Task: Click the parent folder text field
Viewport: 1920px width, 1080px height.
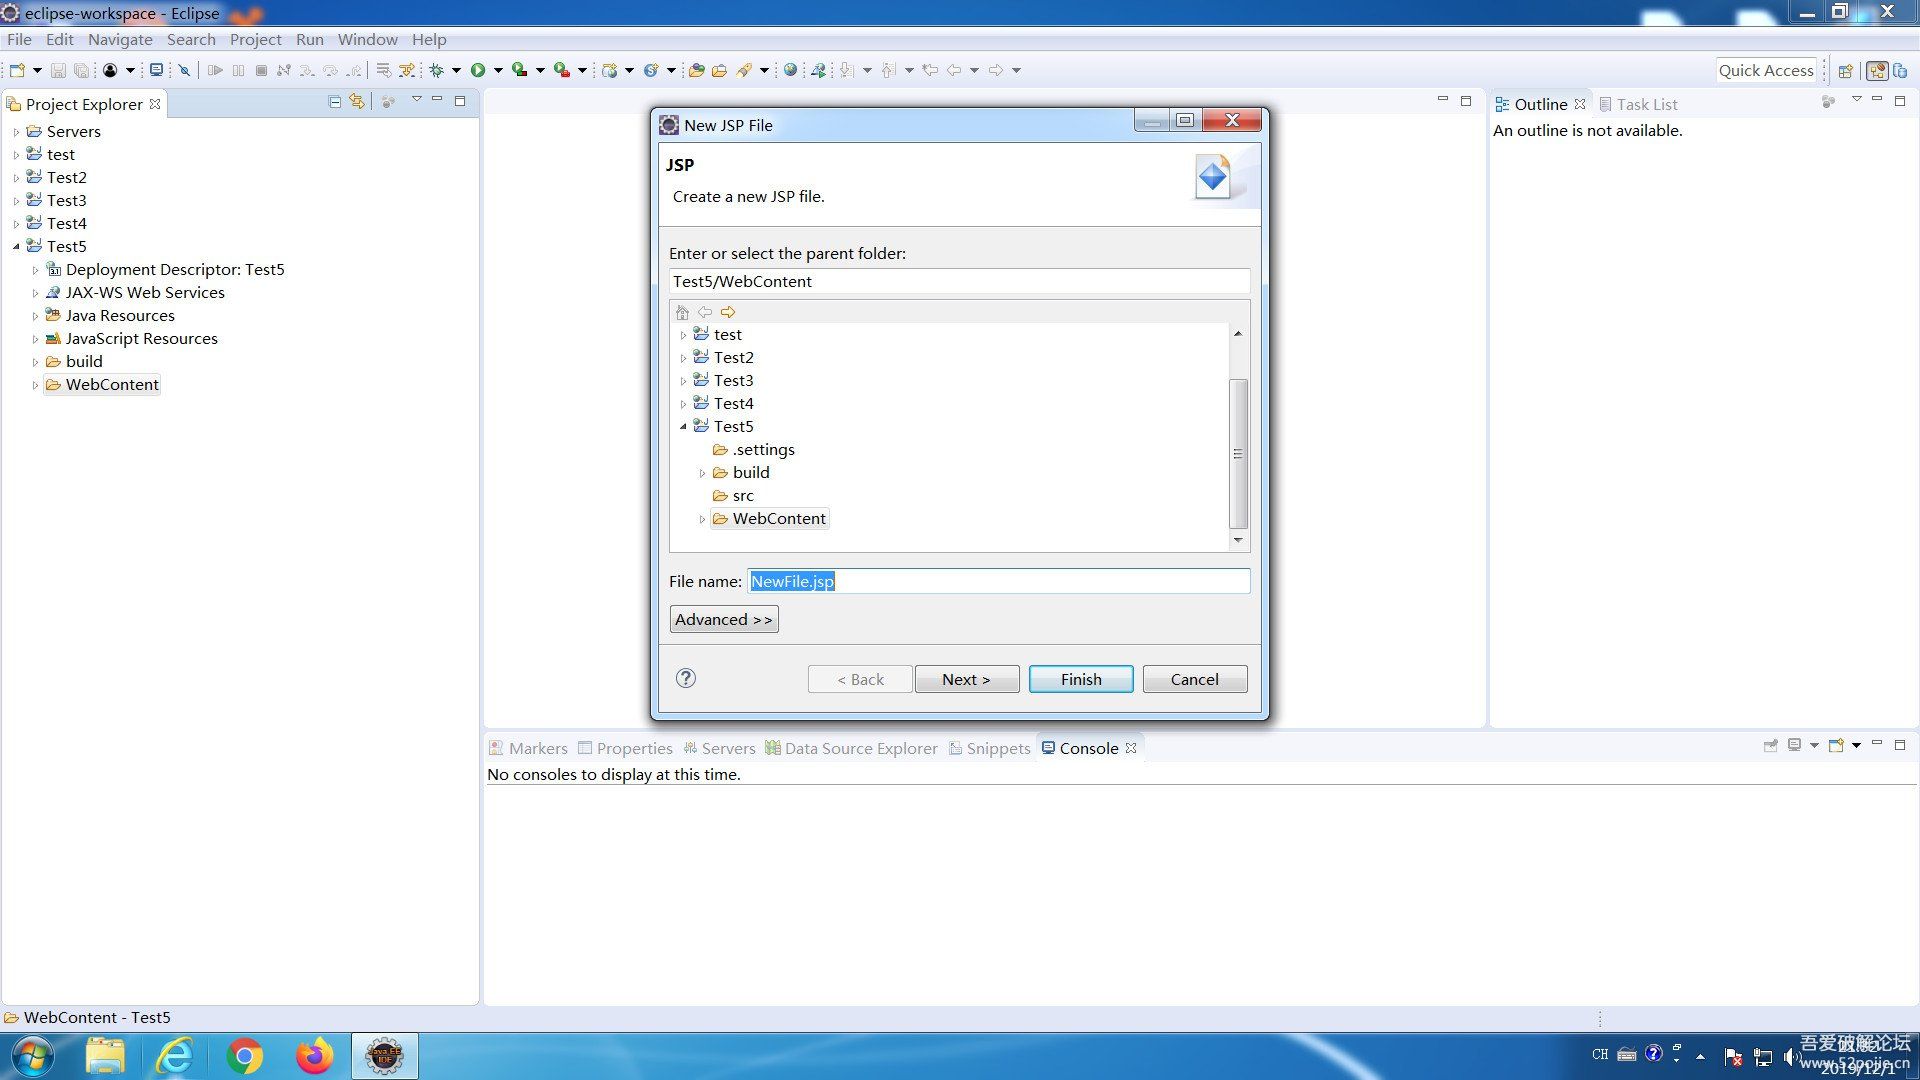Action: pyautogui.click(x=959, y=281)
